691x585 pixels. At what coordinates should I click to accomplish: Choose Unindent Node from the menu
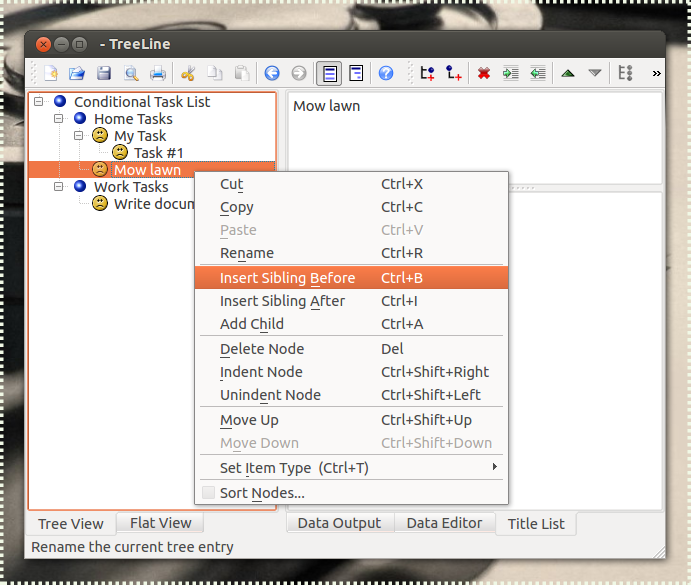point(352,395)
